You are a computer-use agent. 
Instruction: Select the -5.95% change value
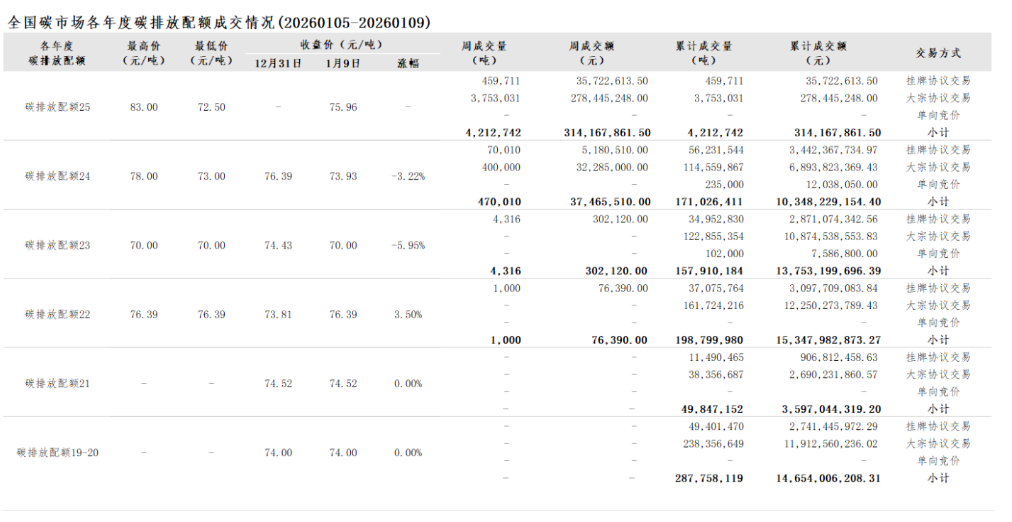tap(408, 245)
